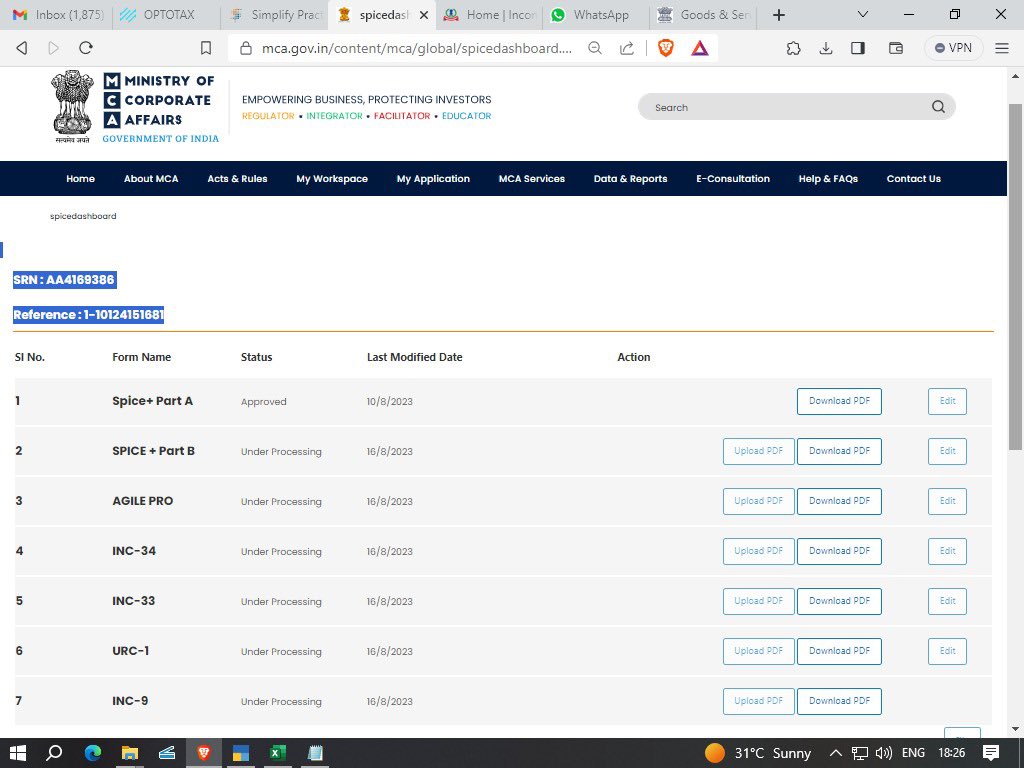Switch to Gmail Inbox tab

point(58,15)
